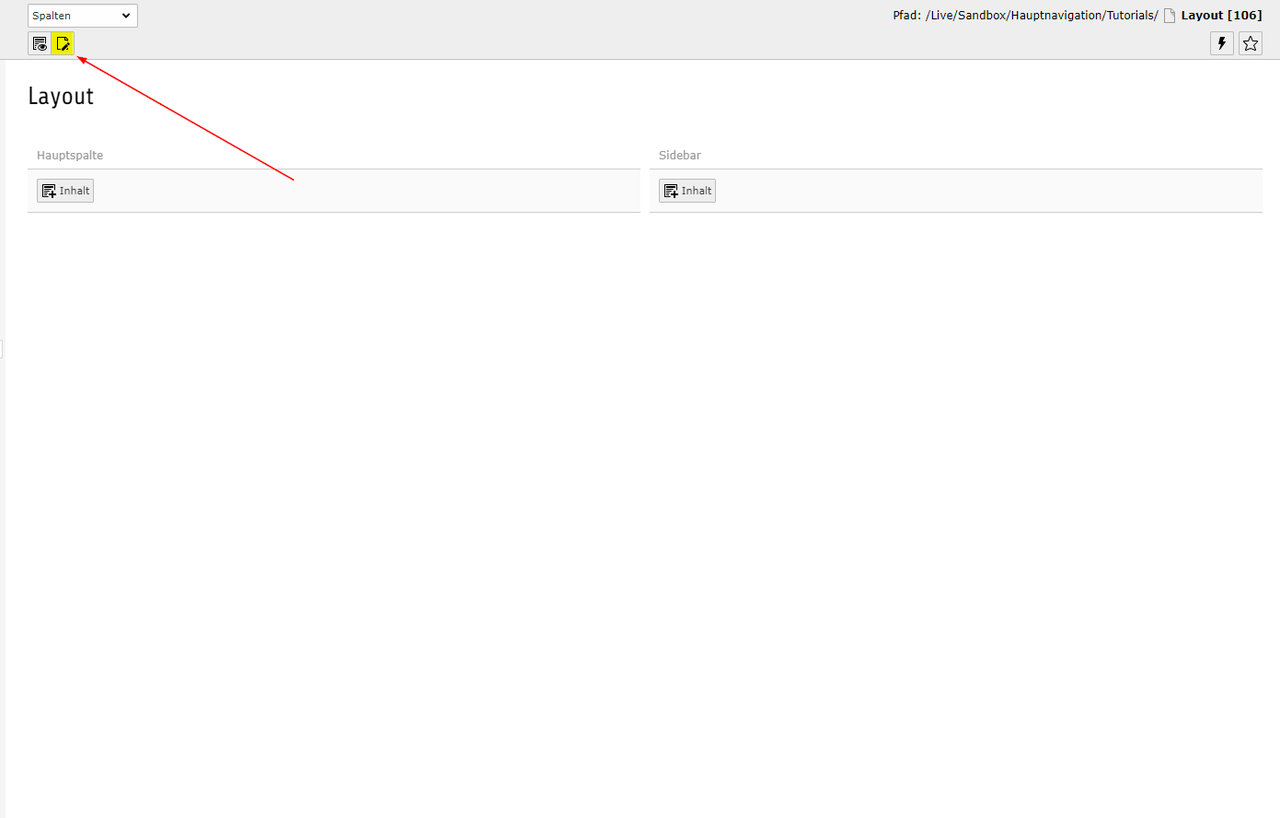
Task: Click the Pfad: label in the header
Action: [x=906, y=16]
